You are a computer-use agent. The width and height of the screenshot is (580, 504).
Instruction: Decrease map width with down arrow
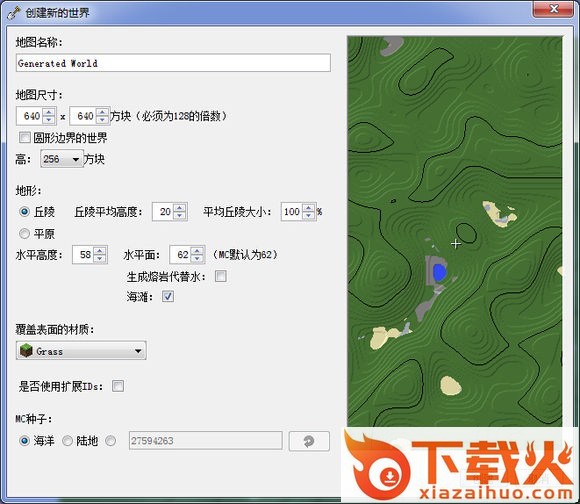click(x=49, y=121)
